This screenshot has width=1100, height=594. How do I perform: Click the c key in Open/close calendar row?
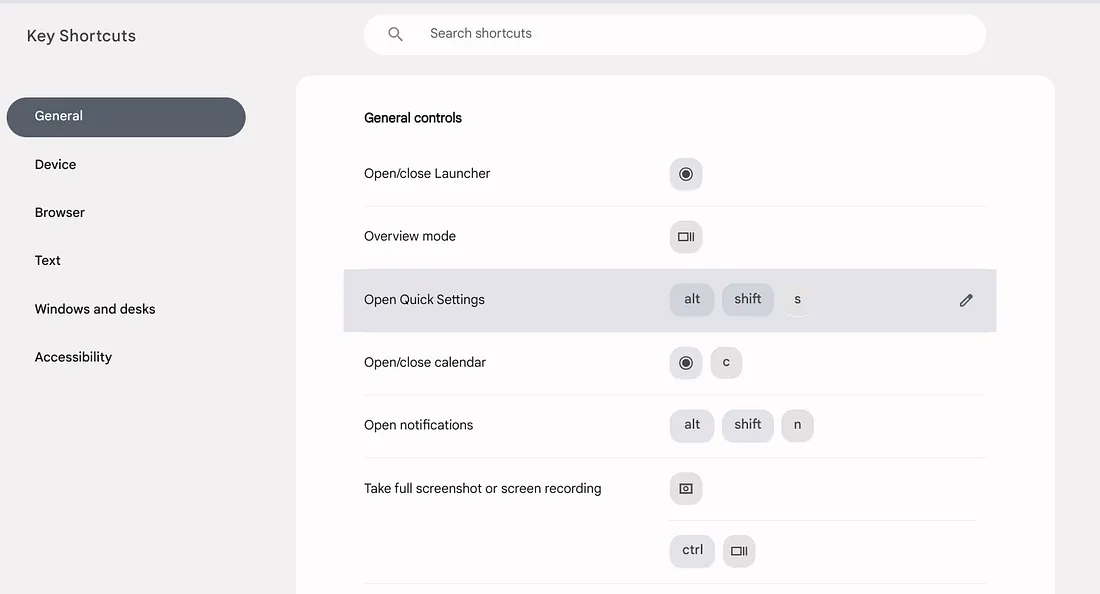(726, 363)
